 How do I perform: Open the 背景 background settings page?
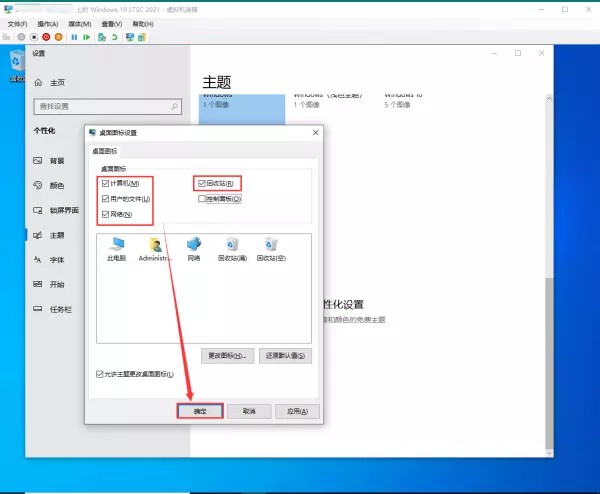click(x=57, y=161)
